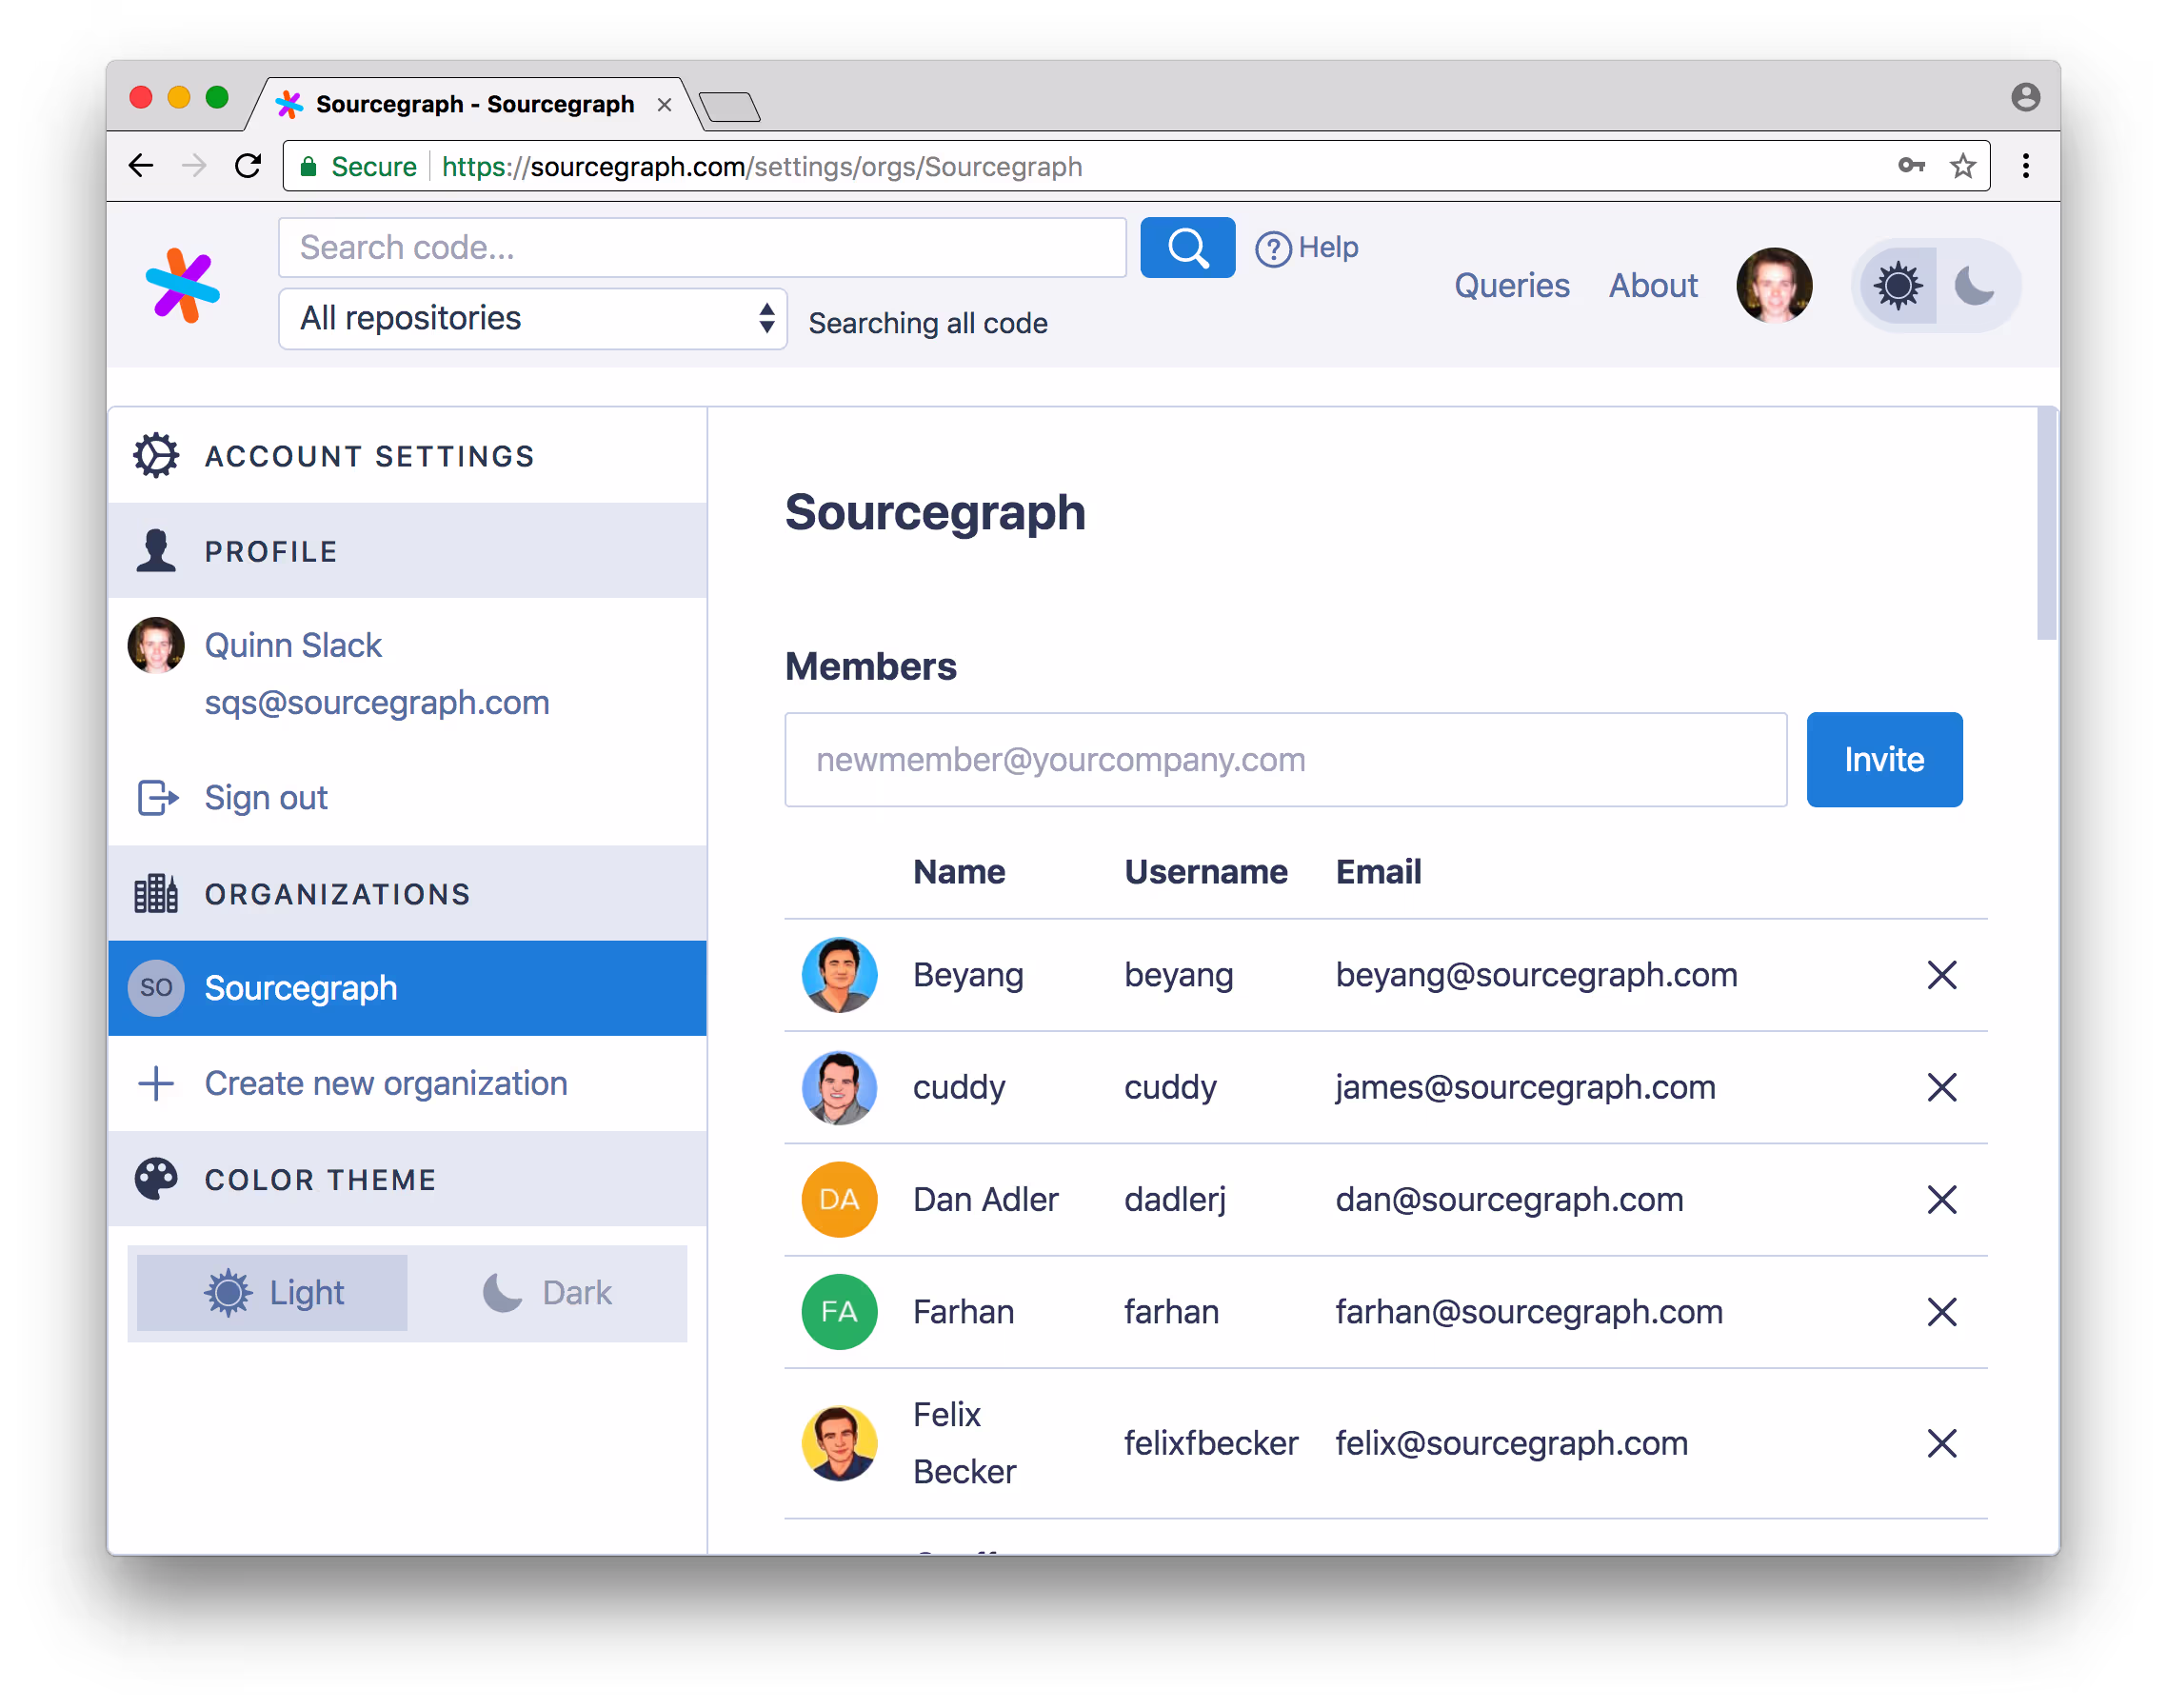The height and width of the screenshot is (1708, 2167).
Task: Click the Profile silhouette icon
Action: 156,551
